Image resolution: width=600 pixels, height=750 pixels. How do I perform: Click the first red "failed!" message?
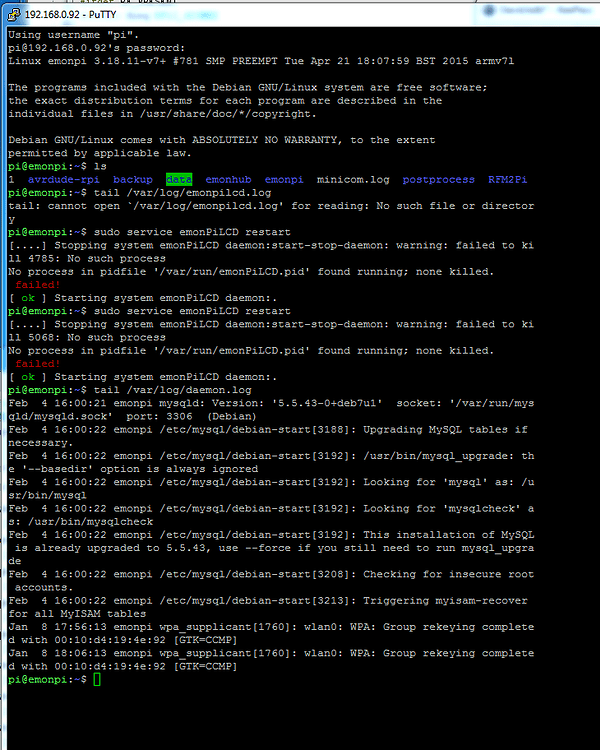[x=38, y=285]
